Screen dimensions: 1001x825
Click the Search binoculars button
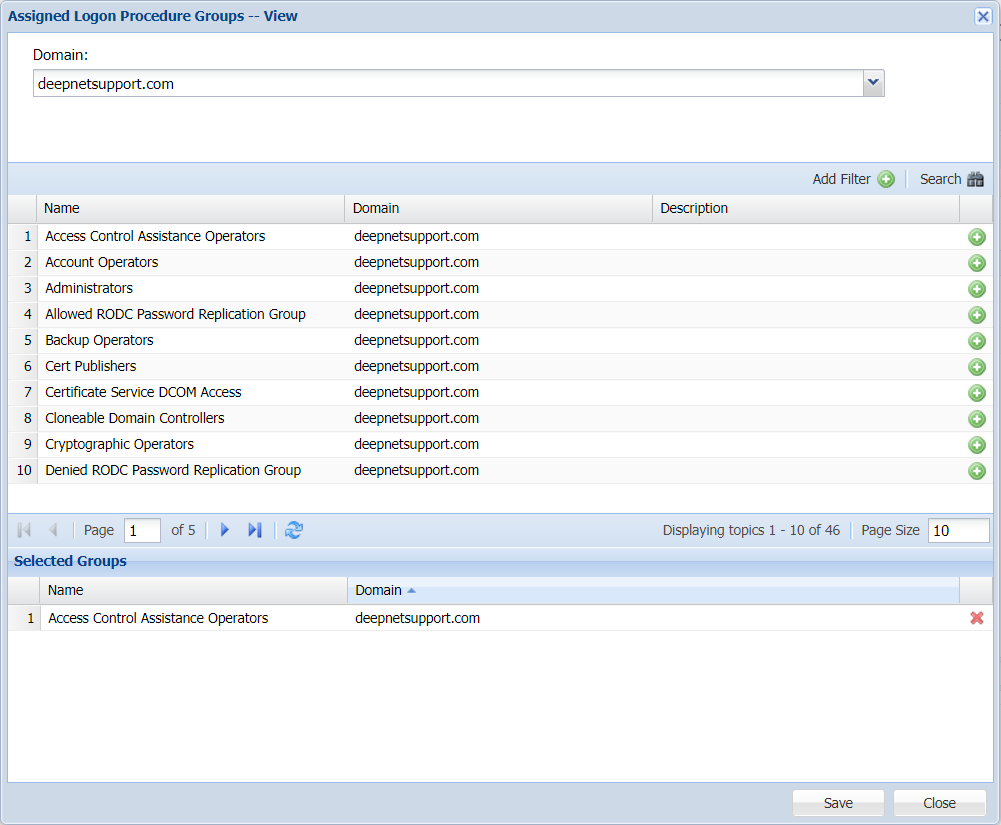point(951,179)
